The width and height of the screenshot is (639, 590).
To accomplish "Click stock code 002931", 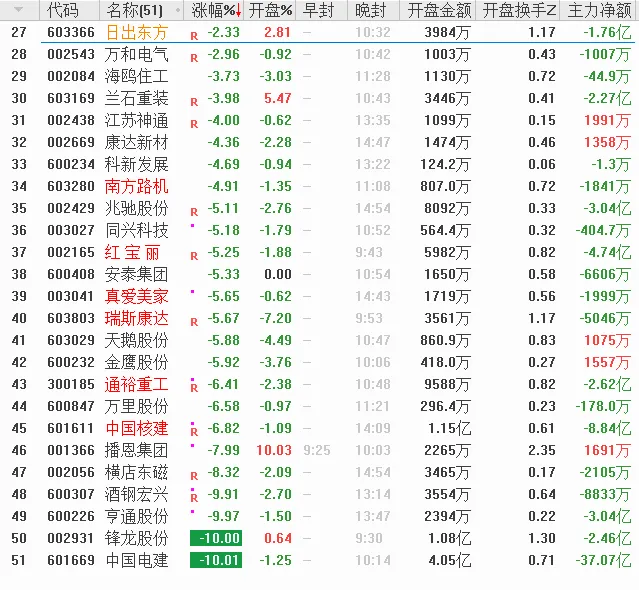I will 71,538.
